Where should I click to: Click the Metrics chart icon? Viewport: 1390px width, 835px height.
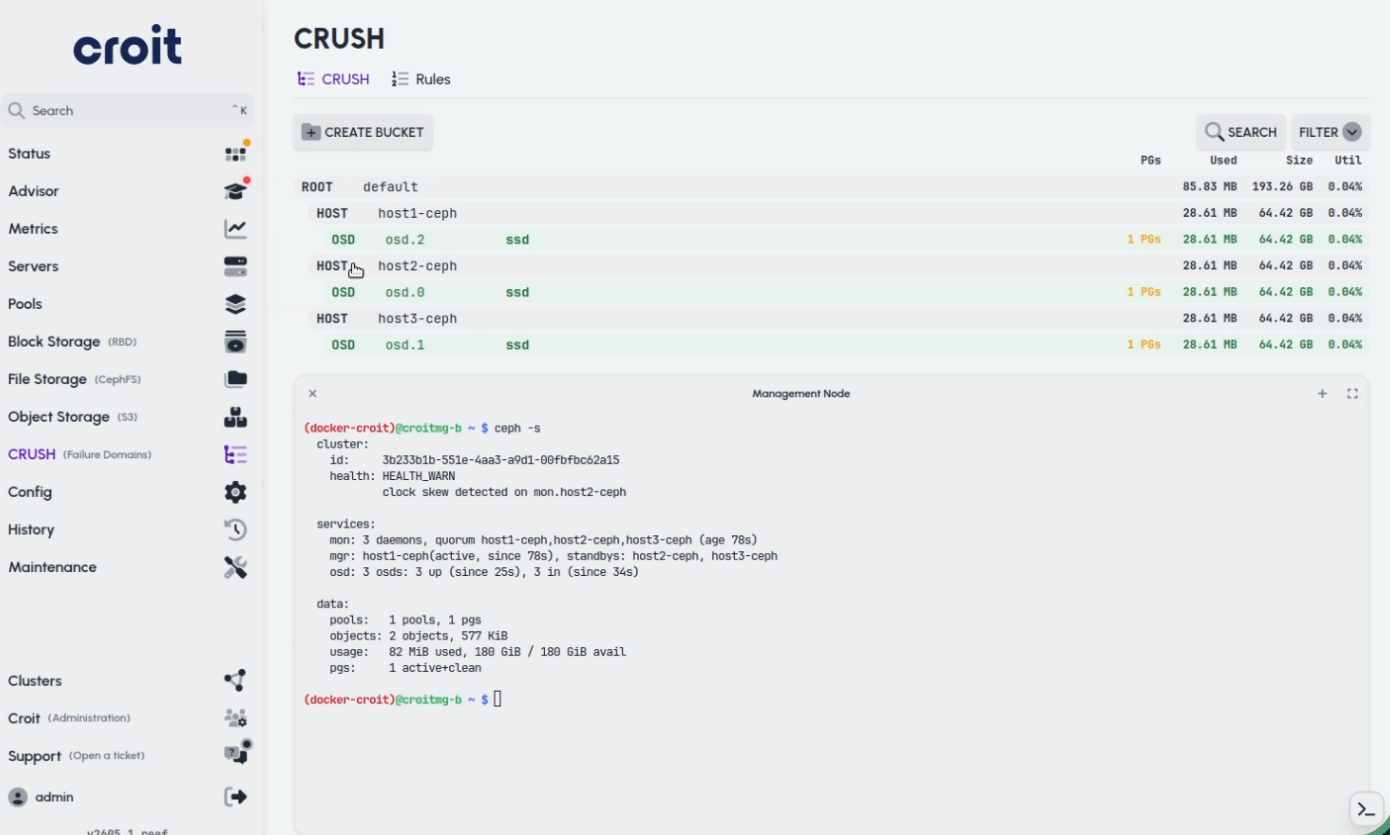click(235, 229)
